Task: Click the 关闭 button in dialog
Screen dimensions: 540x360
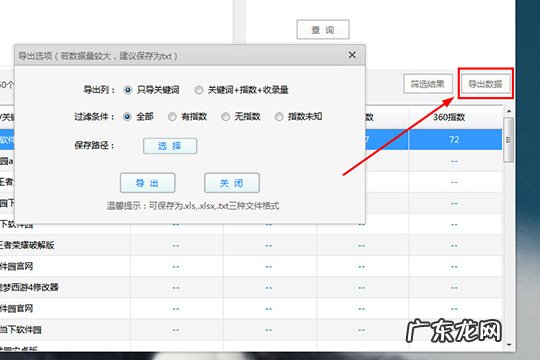Action: [x=232, y=183]
